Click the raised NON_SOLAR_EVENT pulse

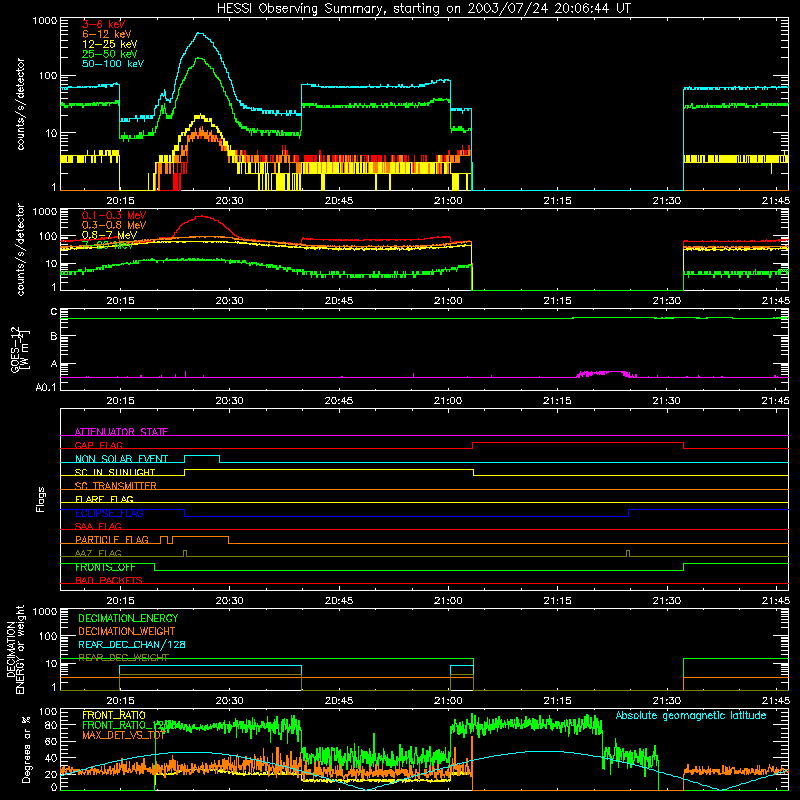(202, 456)
